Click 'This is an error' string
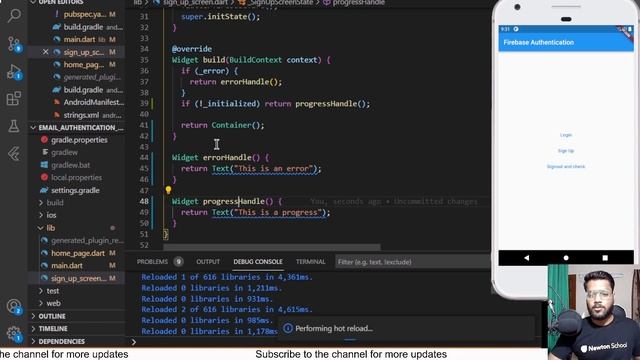This screenshot has height=360, width=640. click(273, 169)
